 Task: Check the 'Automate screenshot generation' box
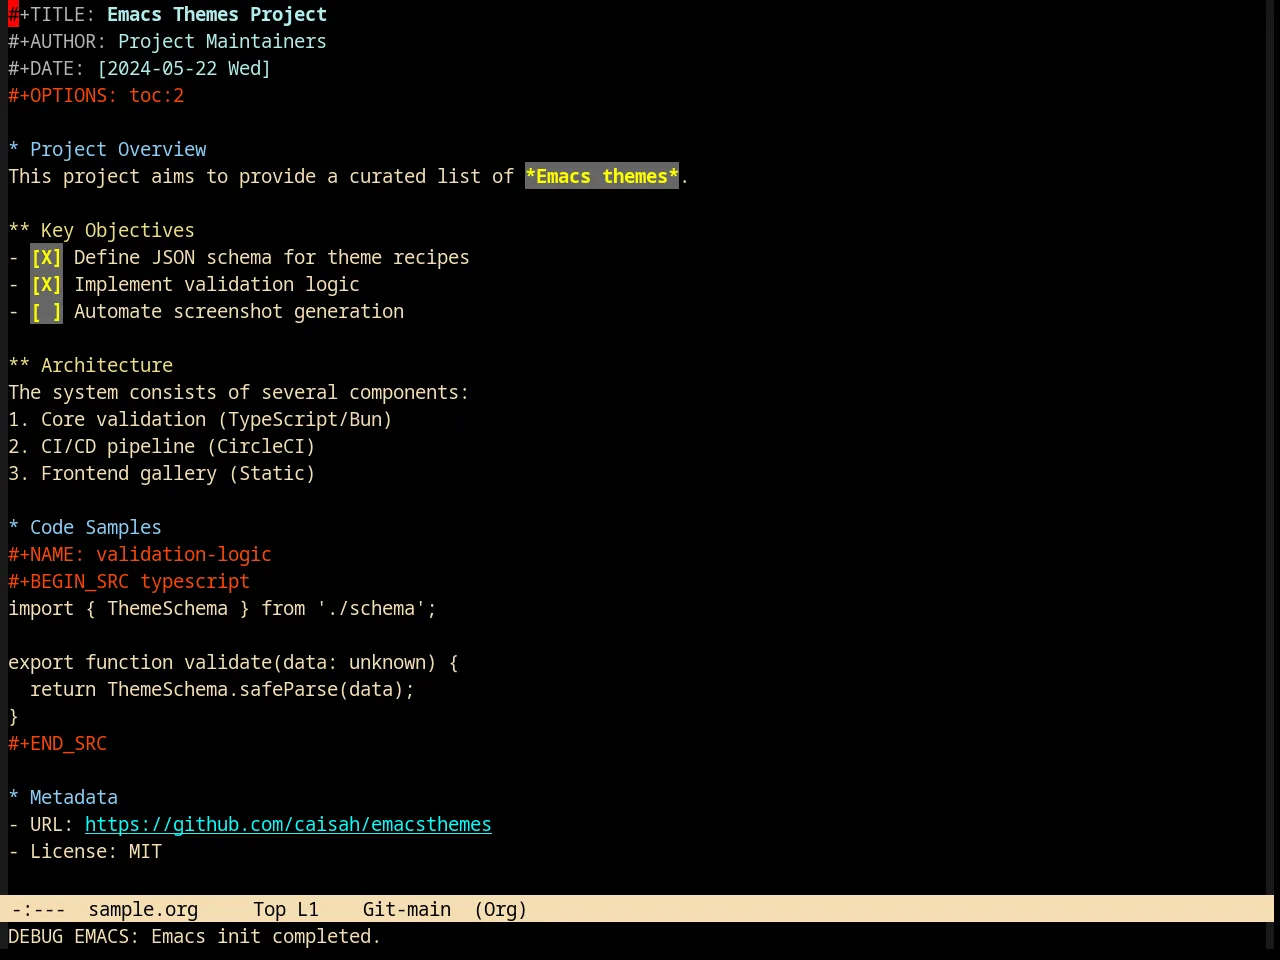[x=46, y=312]
